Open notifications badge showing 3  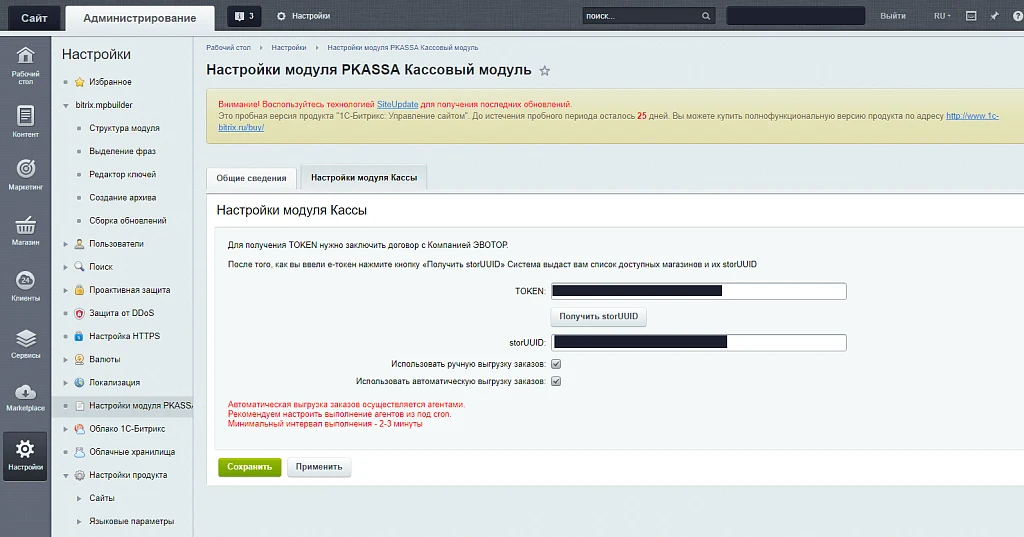click(244, 16)
